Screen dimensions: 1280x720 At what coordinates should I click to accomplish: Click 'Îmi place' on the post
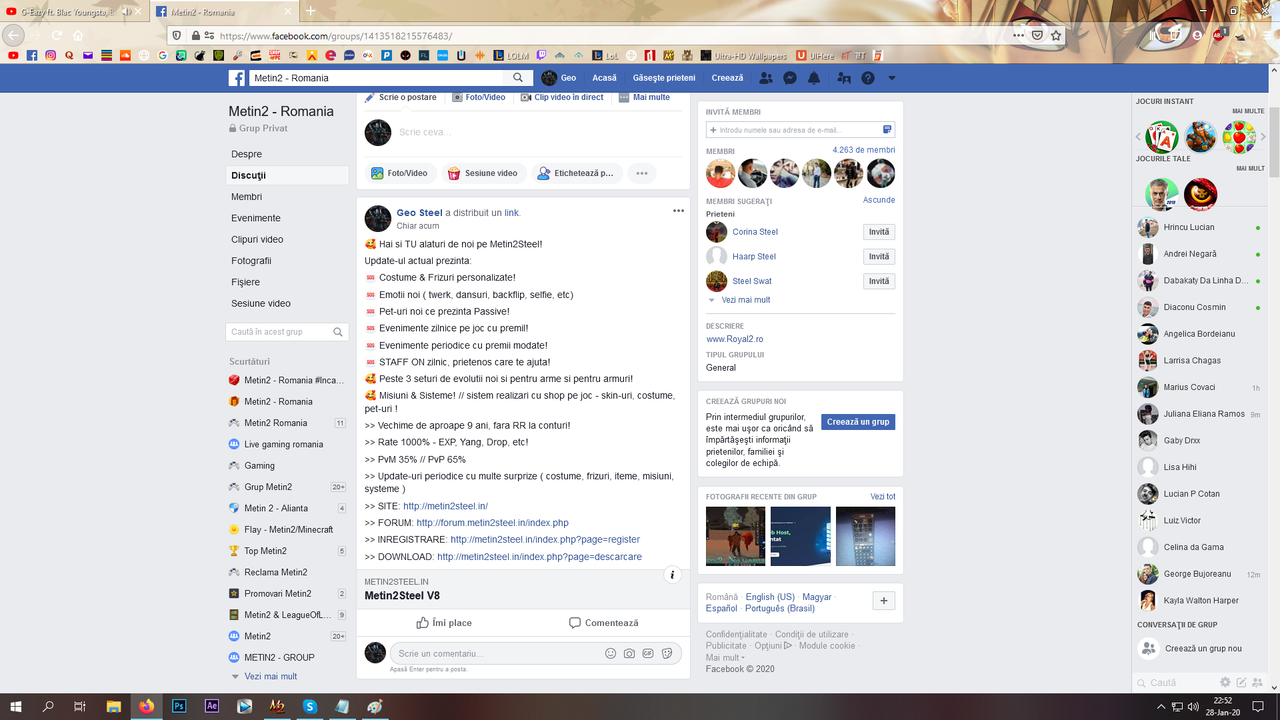(x=444, y=623)
